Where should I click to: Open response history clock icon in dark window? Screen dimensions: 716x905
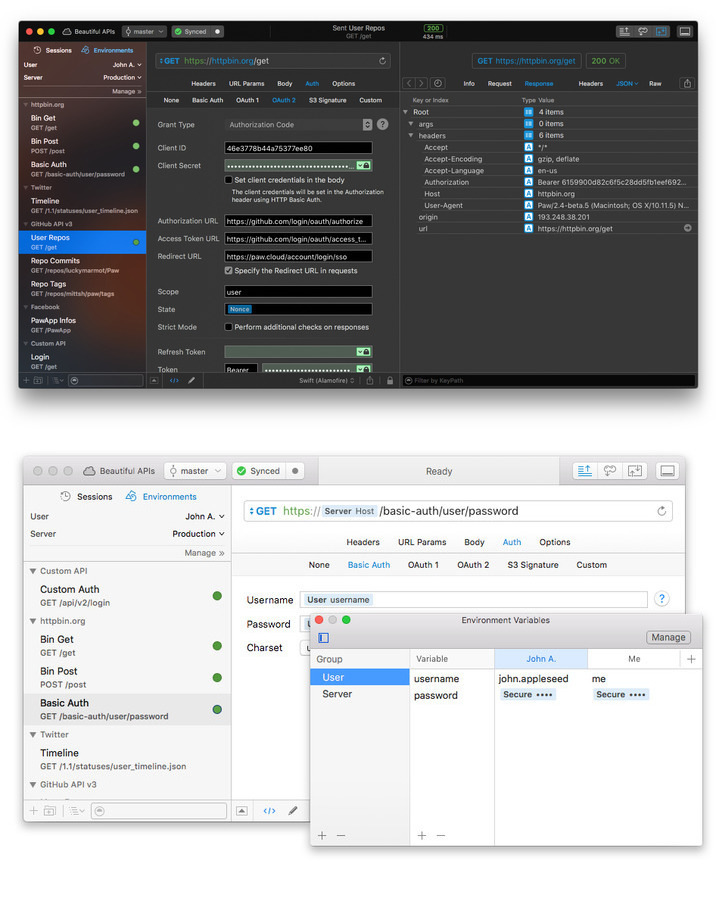[438, 83]
